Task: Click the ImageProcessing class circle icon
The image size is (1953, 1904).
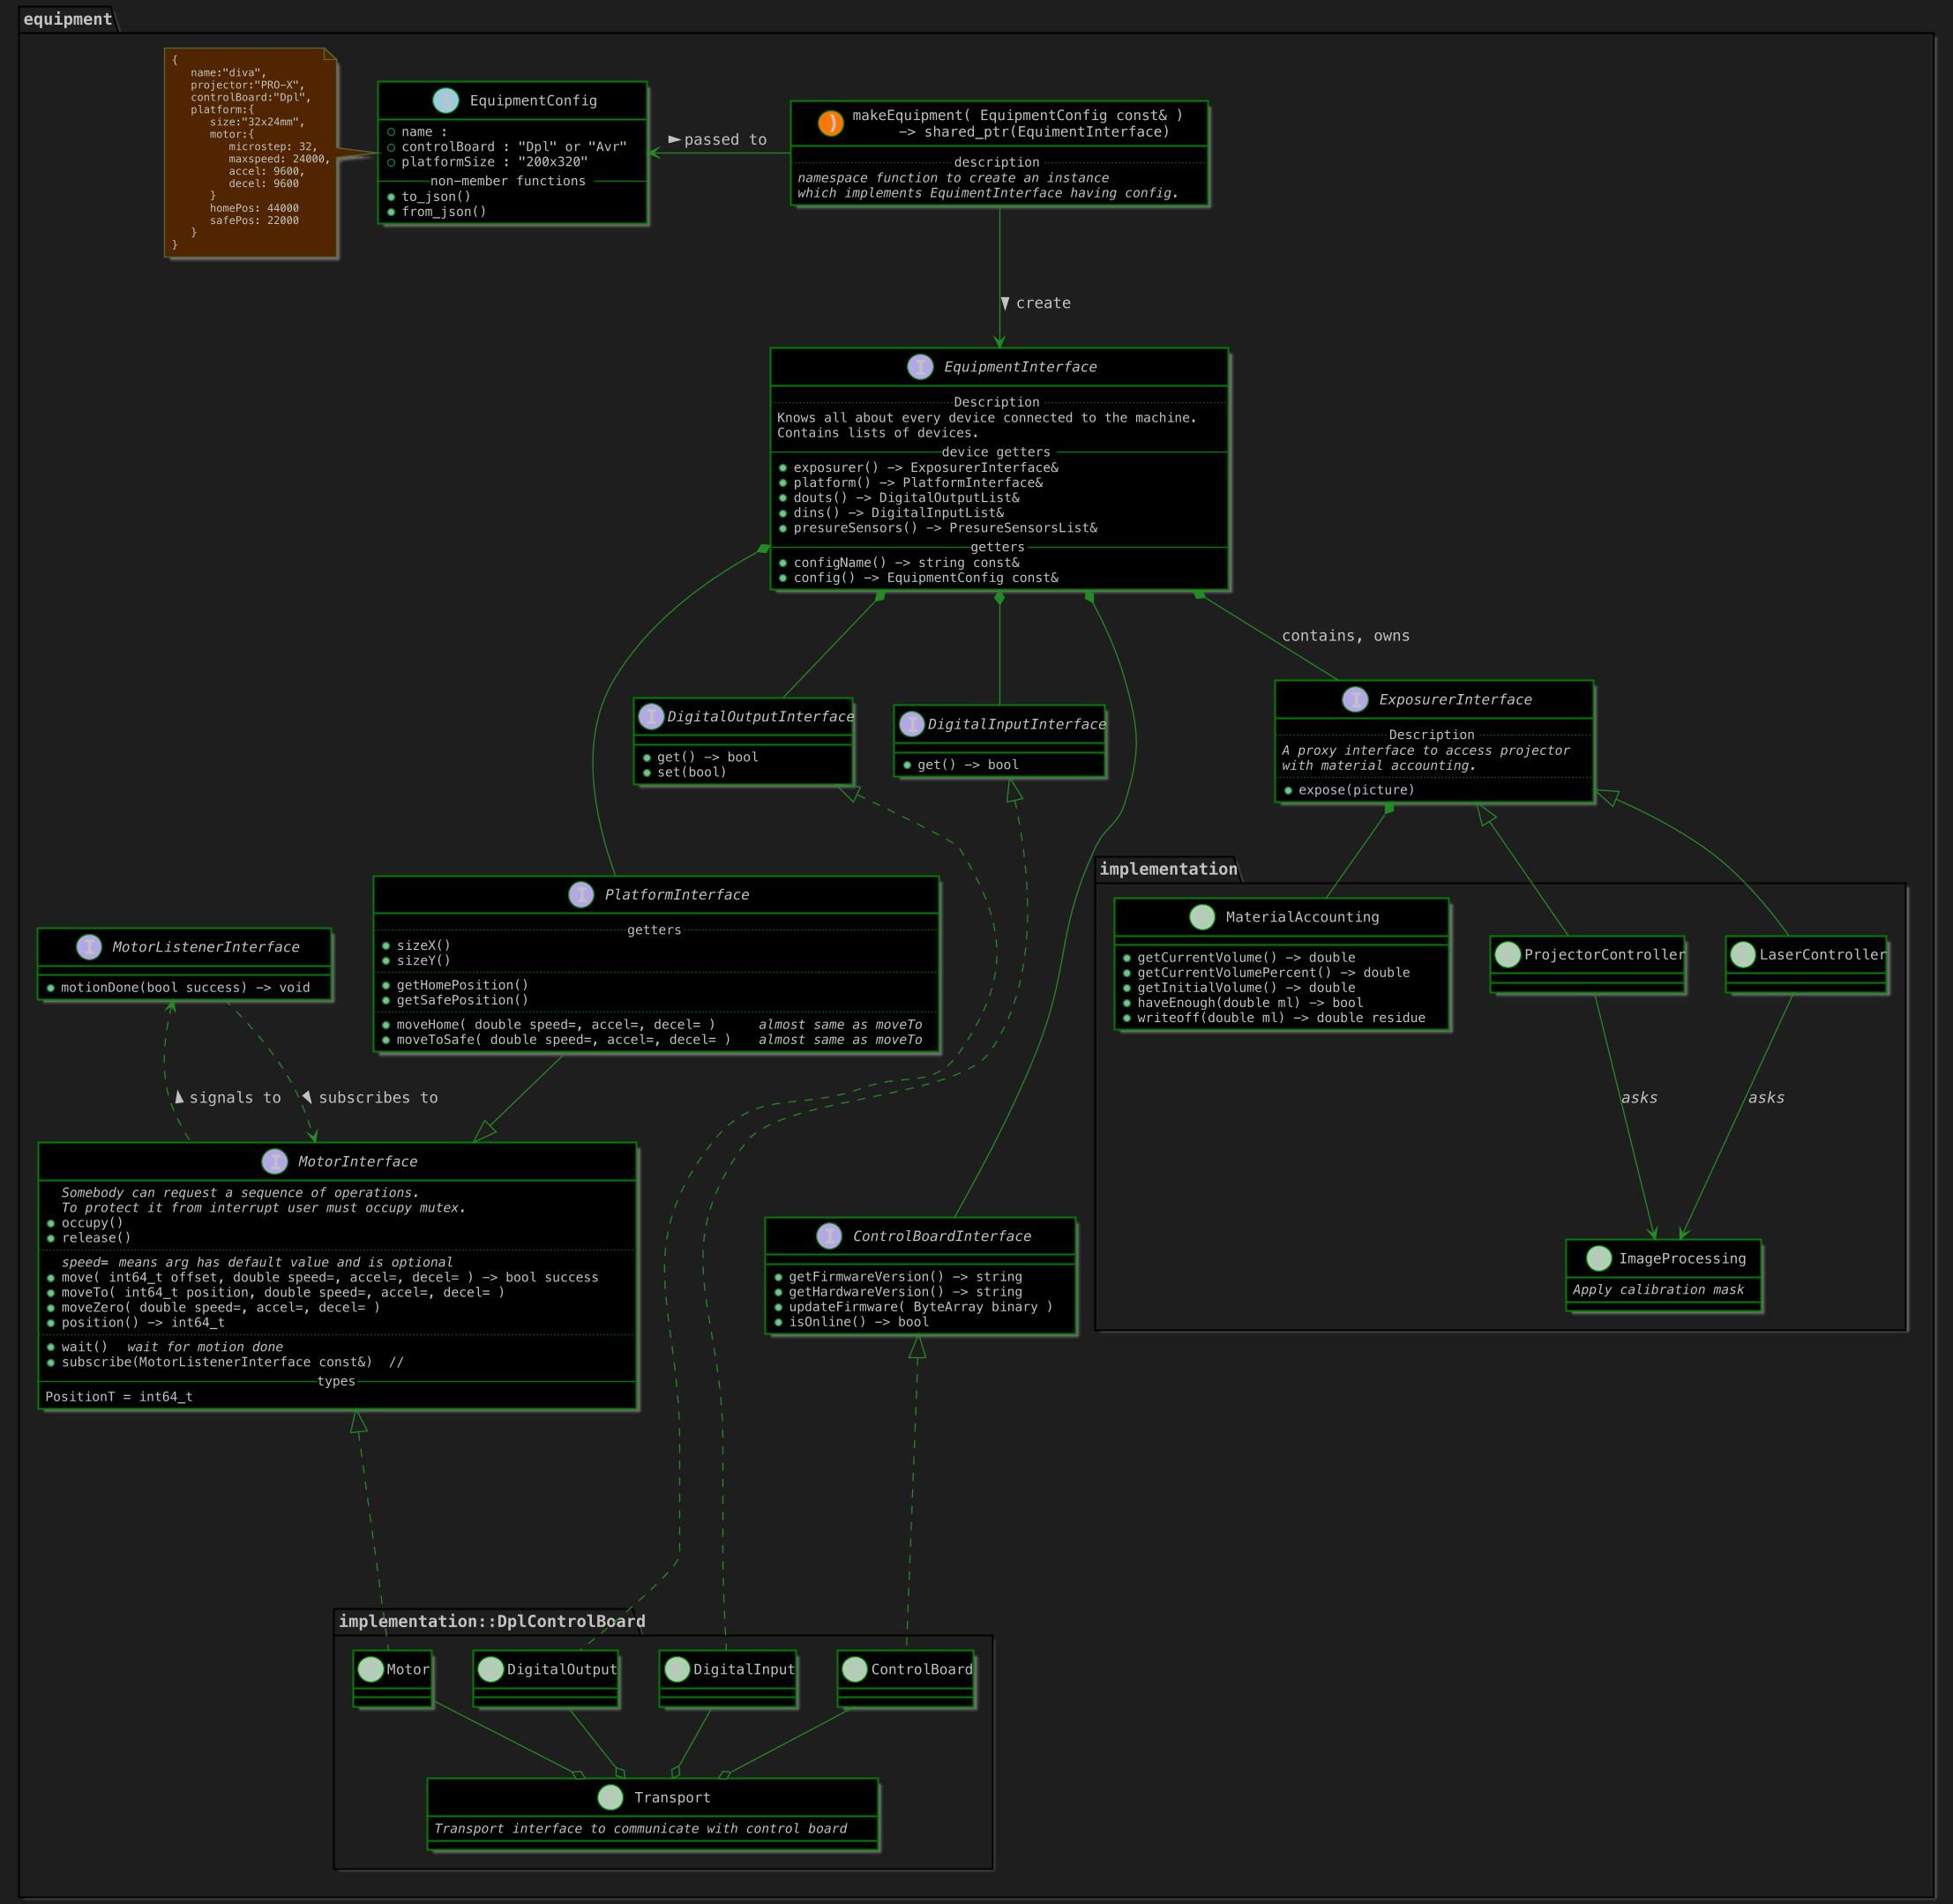Action: pyautogui.click(x=1599, y=1258)
